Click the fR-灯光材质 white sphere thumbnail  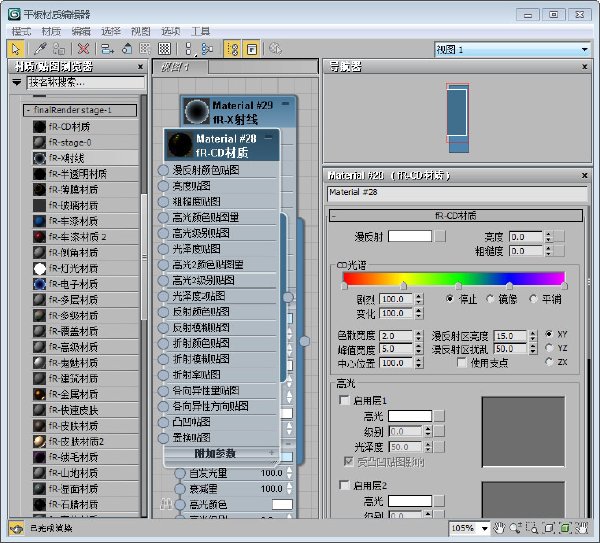39,269
